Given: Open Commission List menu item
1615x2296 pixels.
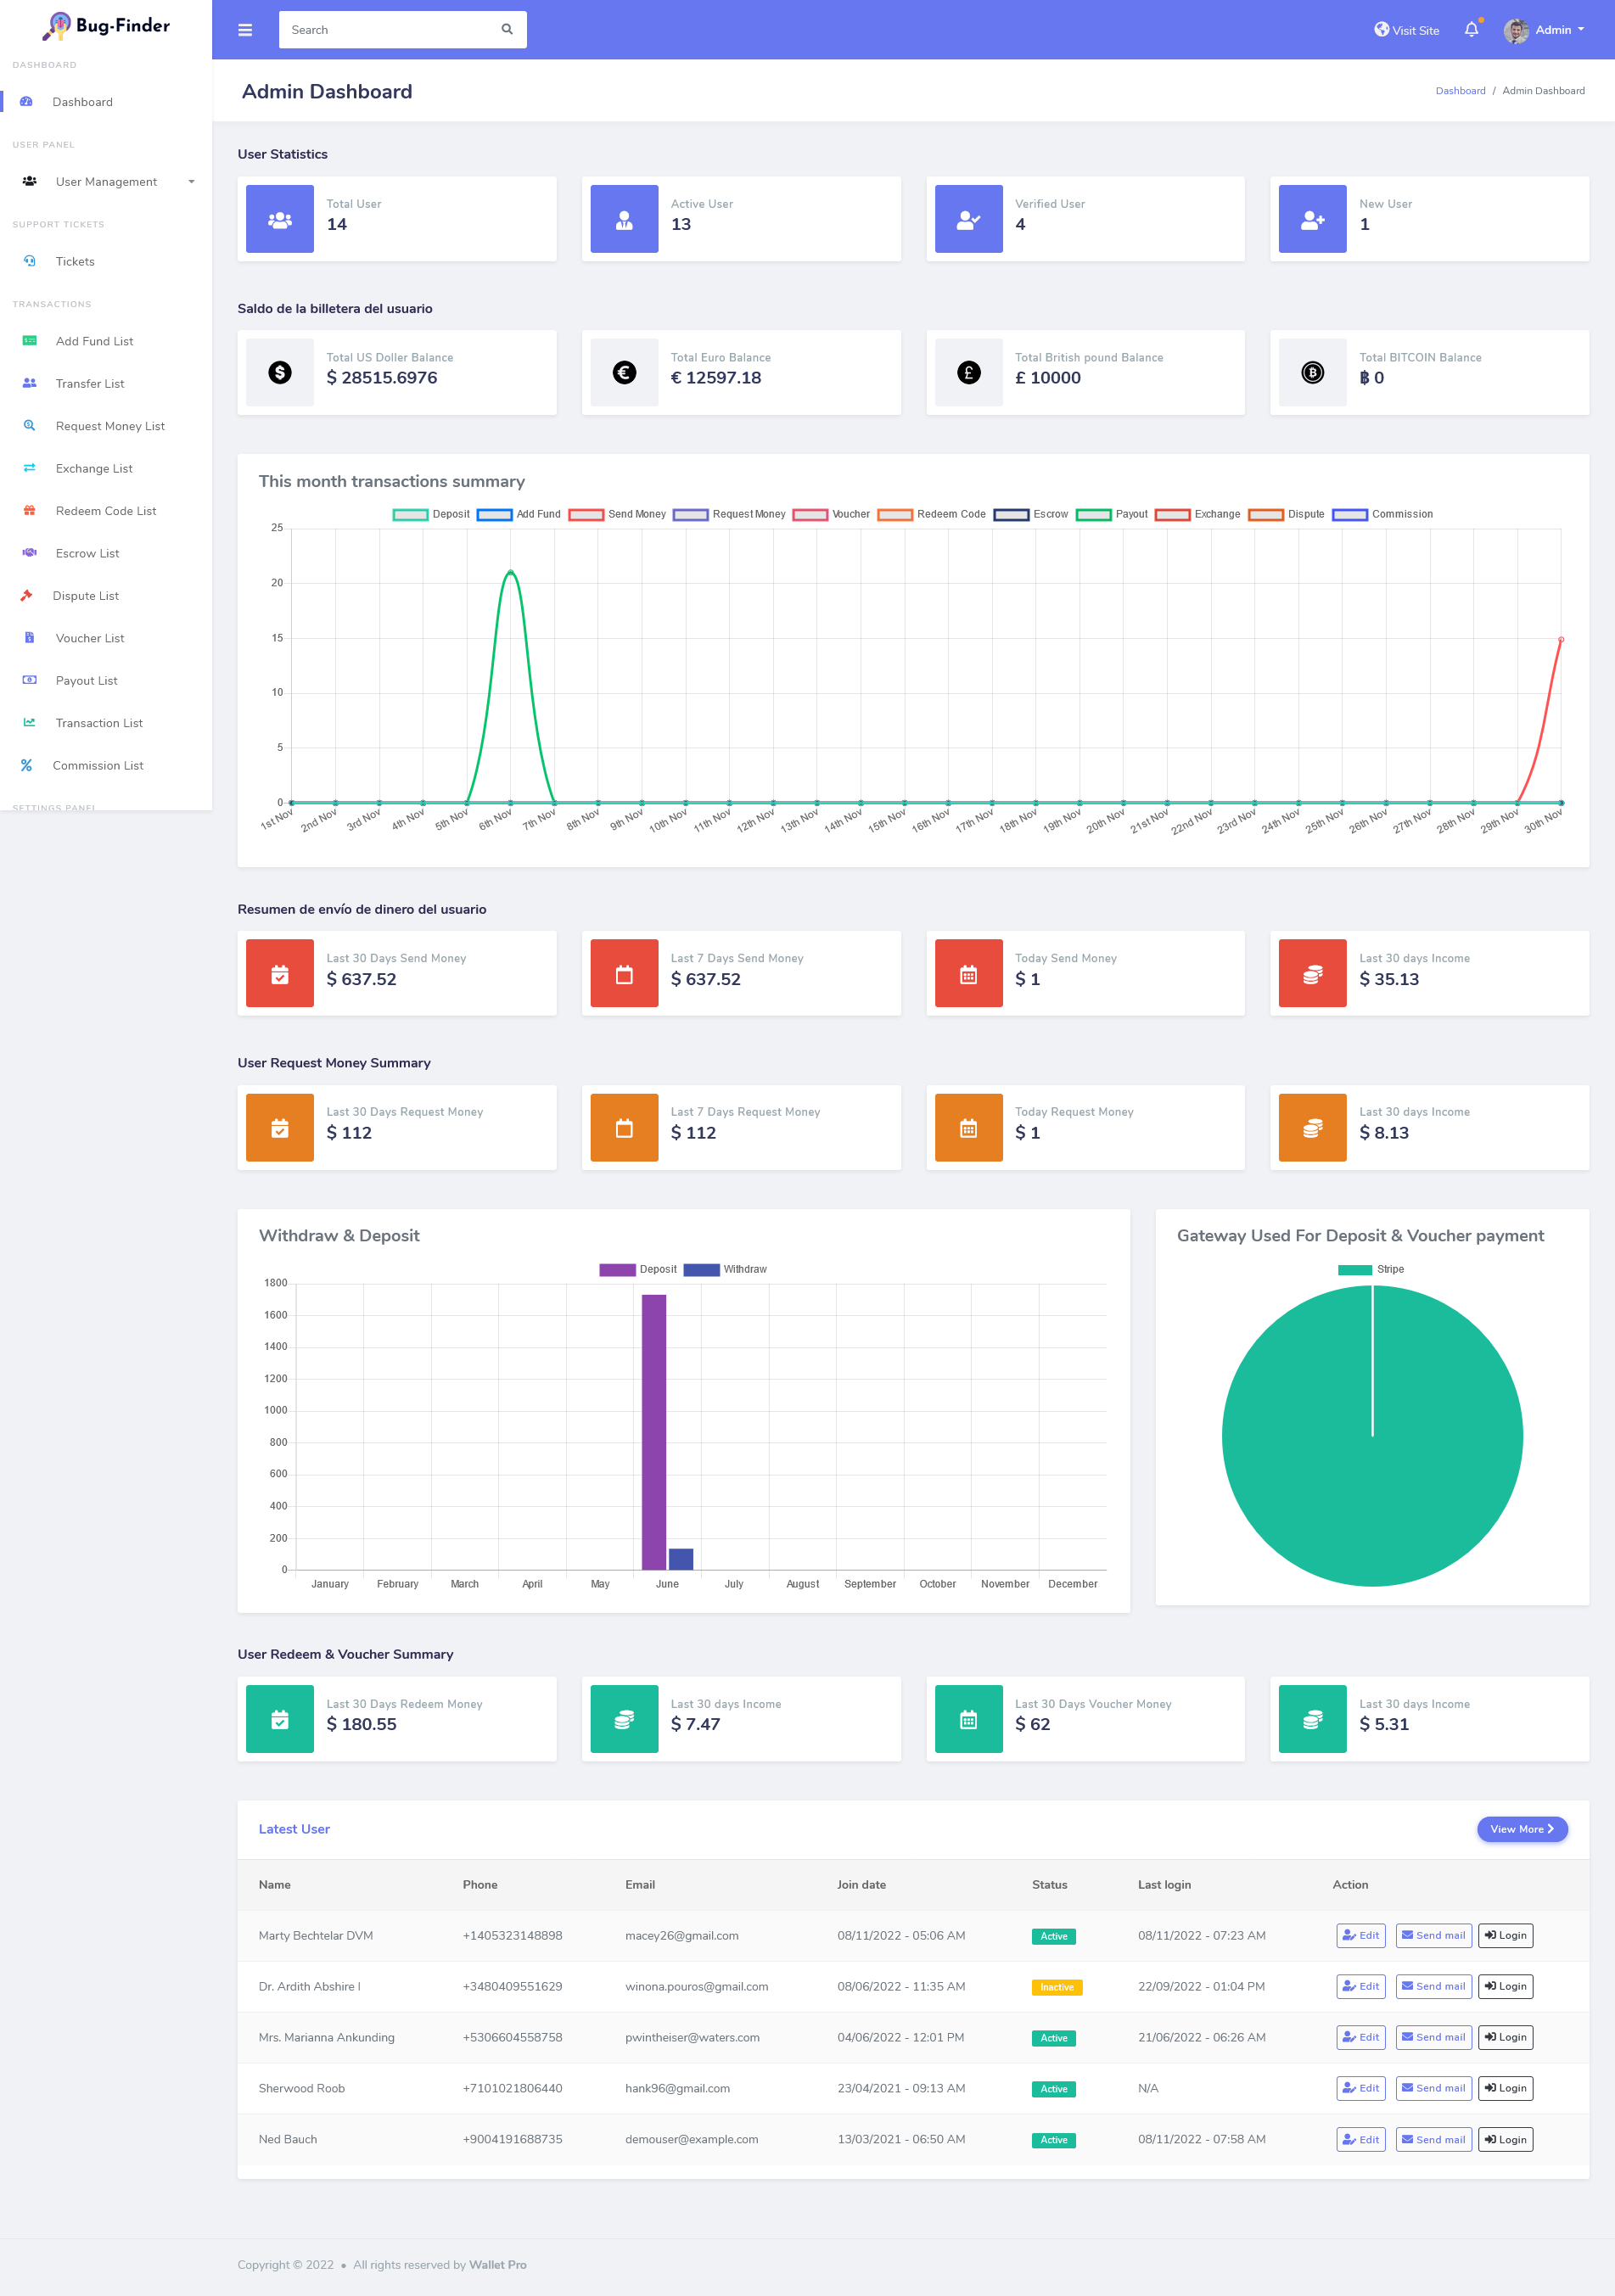Looking at the screenshot, I should click(x=106, y=765).
